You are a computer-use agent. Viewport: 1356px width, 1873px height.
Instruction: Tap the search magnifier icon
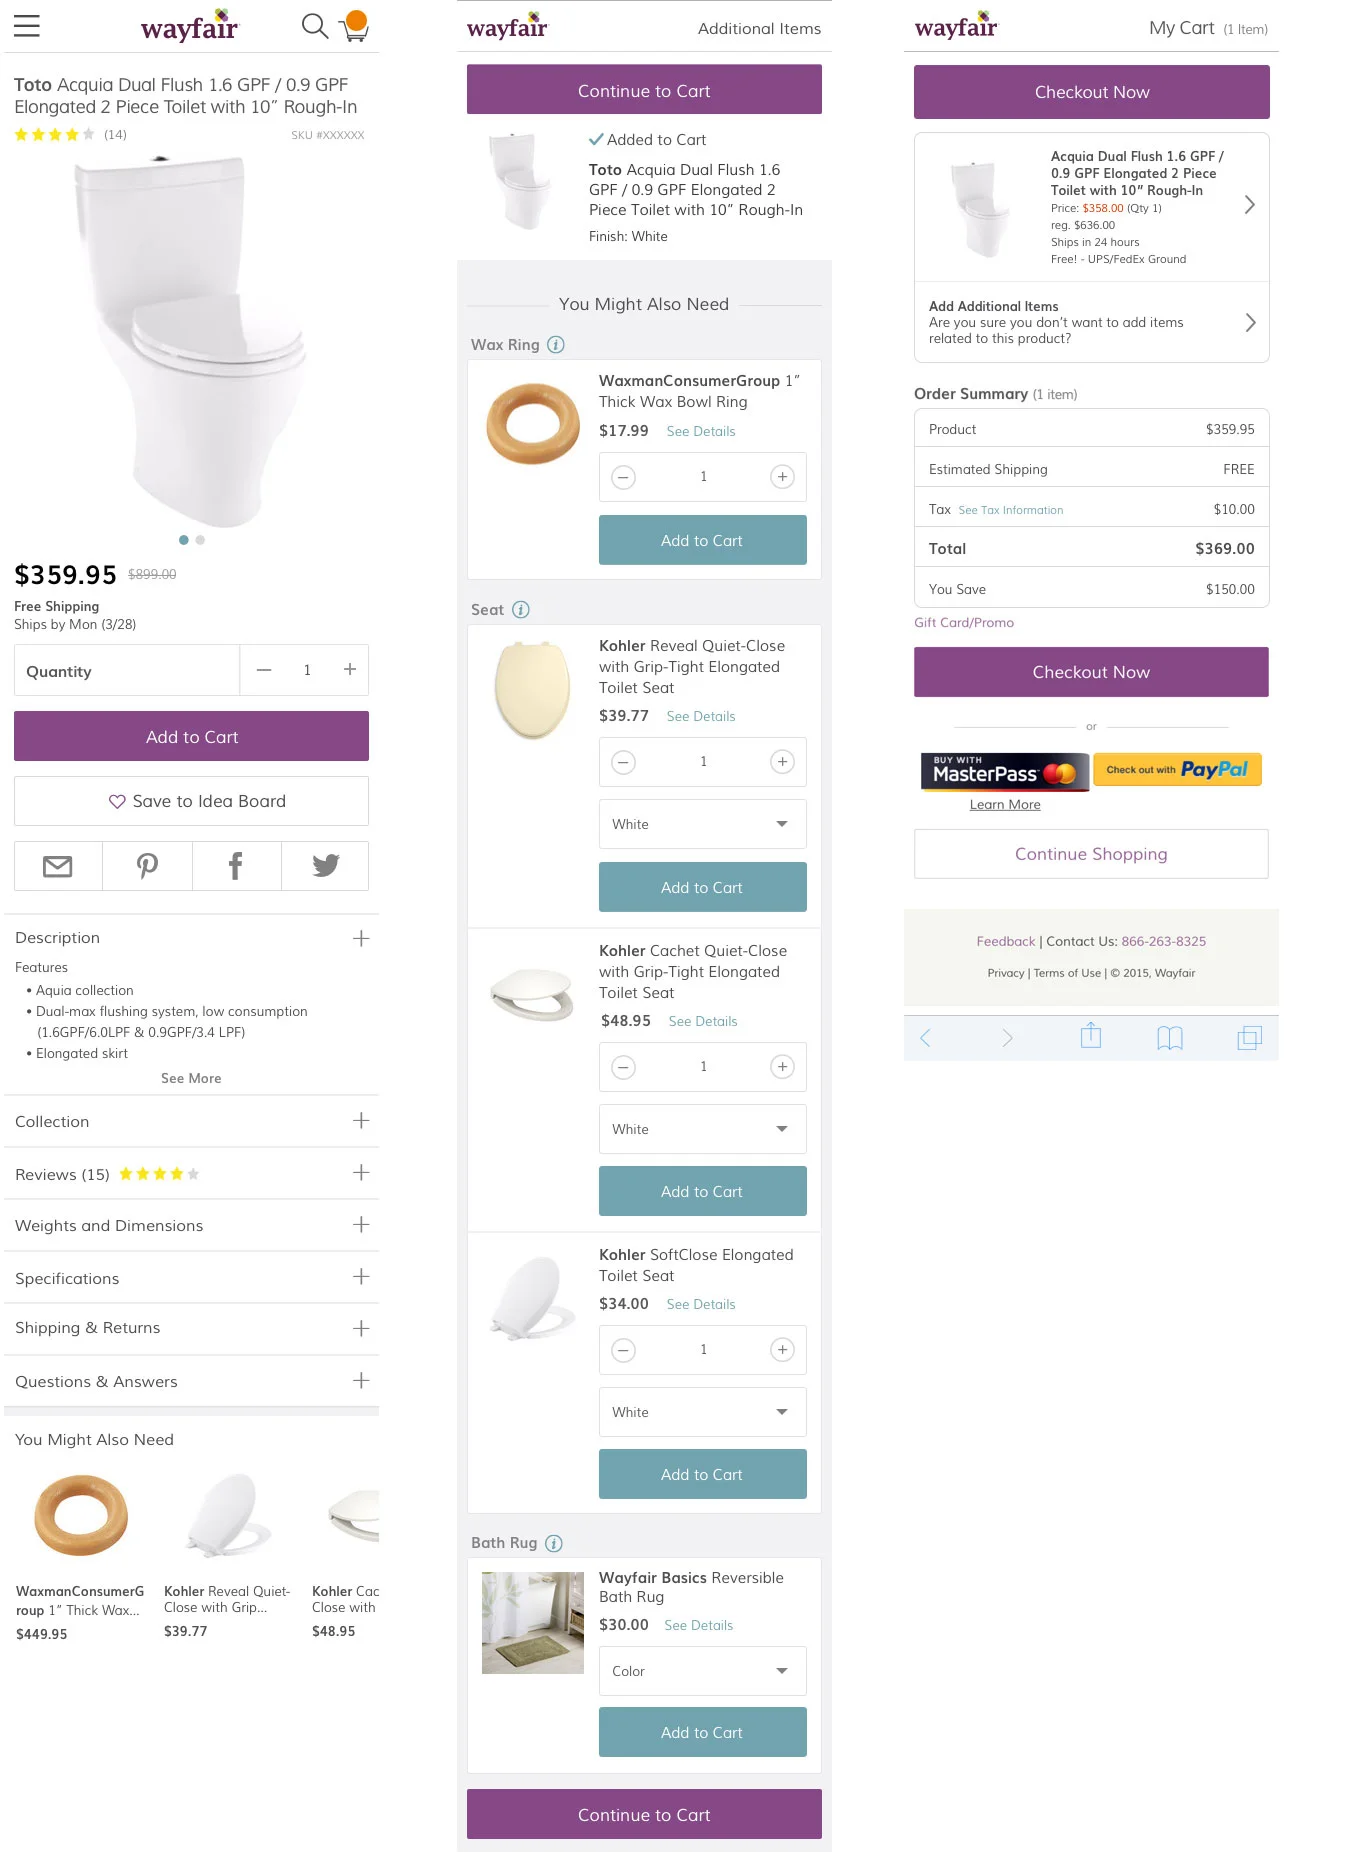315,26
